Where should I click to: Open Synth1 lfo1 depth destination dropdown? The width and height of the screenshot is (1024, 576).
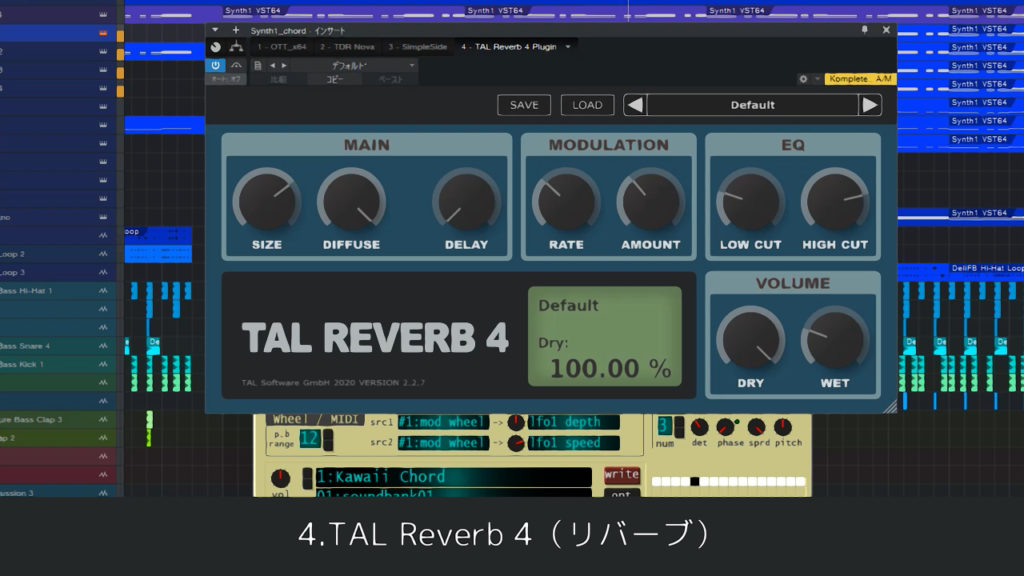(x=573, y=422)
